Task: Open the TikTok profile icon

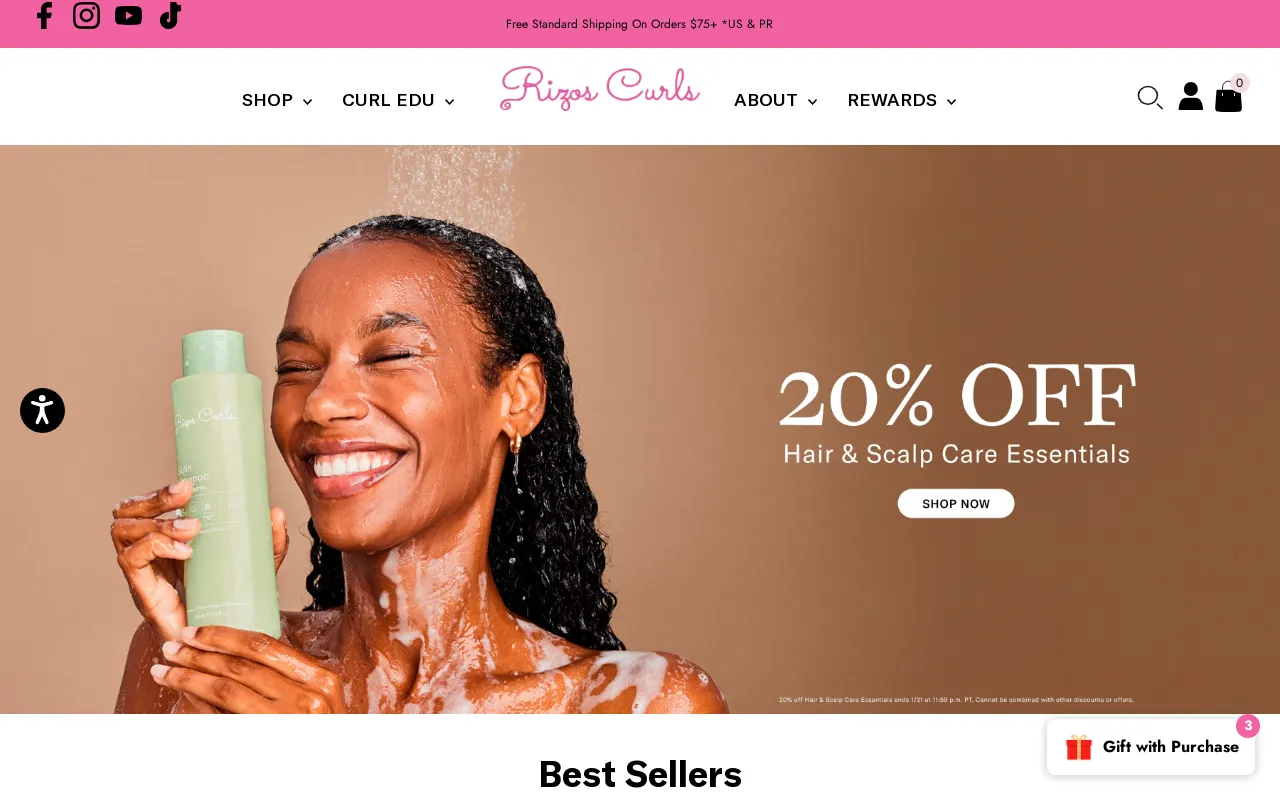Action: 170,15
